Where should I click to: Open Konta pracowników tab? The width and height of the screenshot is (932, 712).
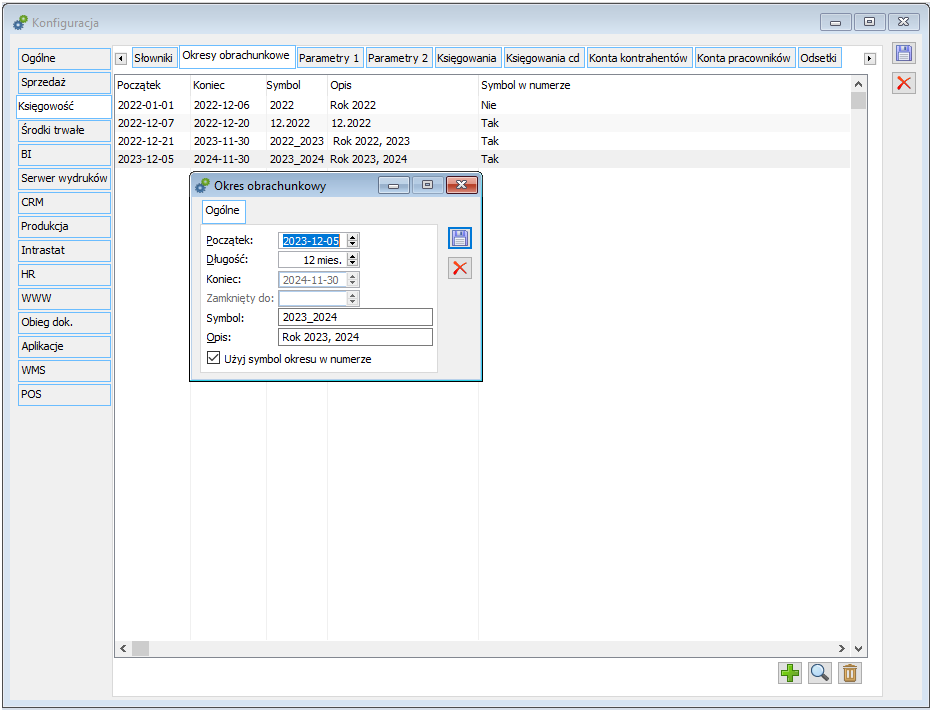point(744,58)
